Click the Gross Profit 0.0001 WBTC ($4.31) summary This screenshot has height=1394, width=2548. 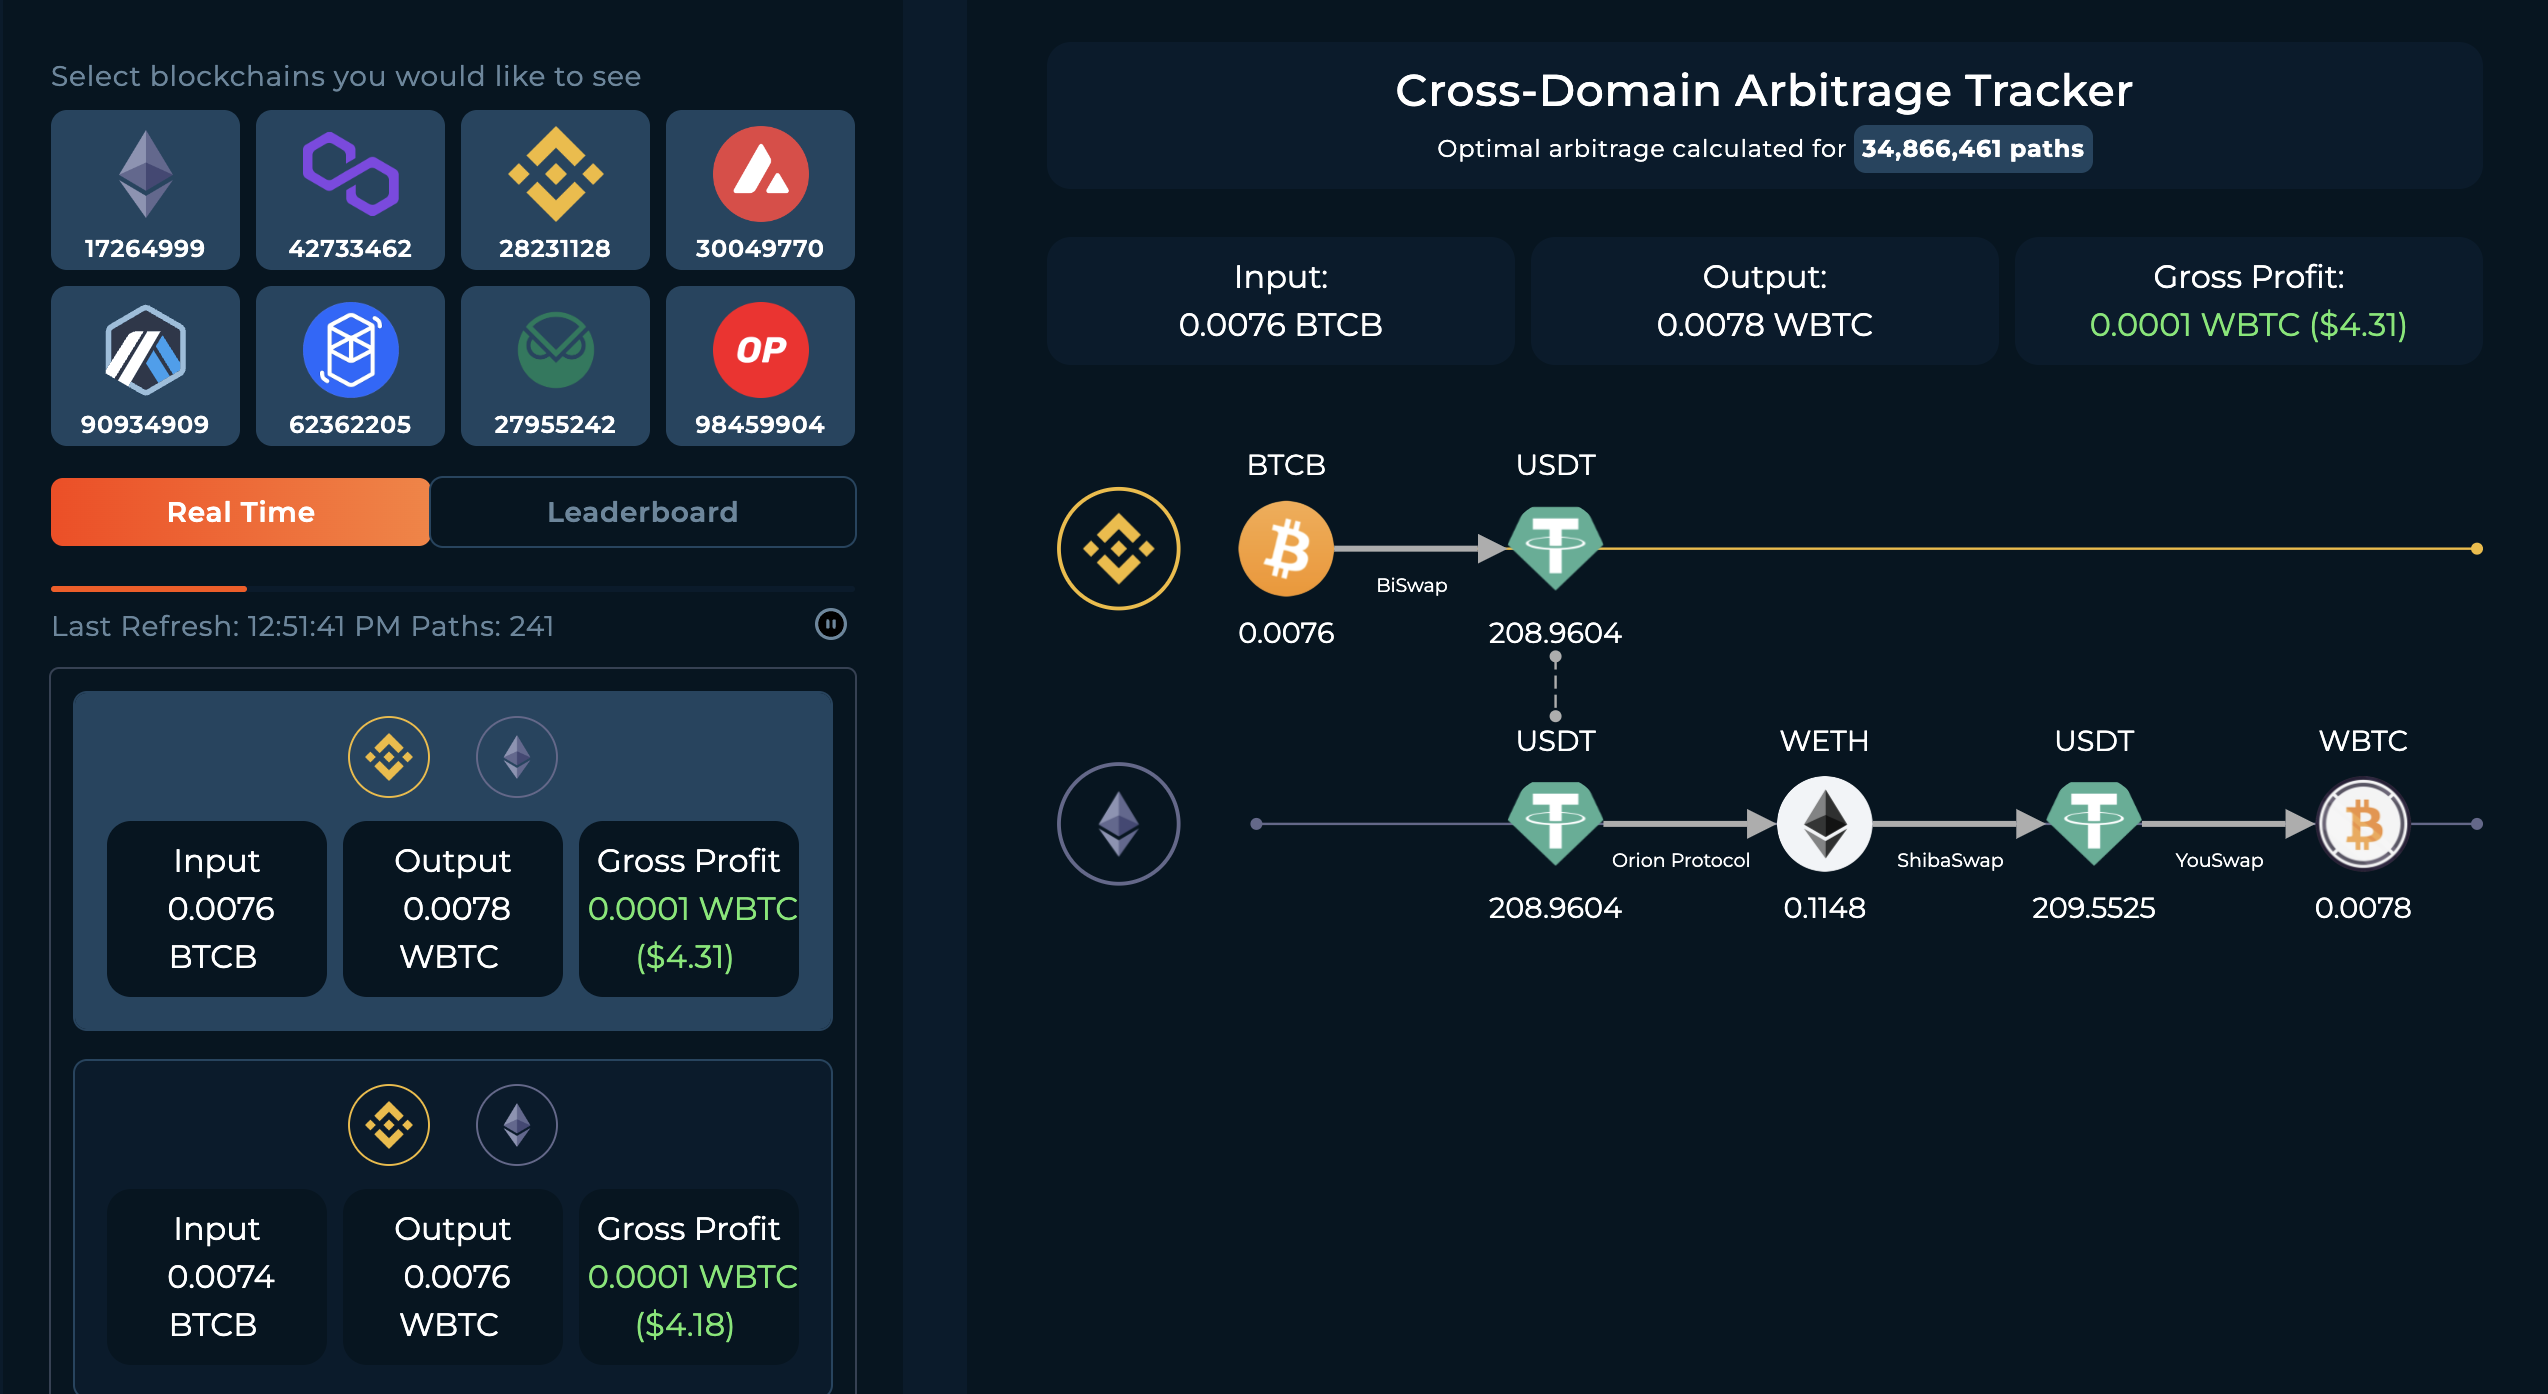pos(2249,301)
